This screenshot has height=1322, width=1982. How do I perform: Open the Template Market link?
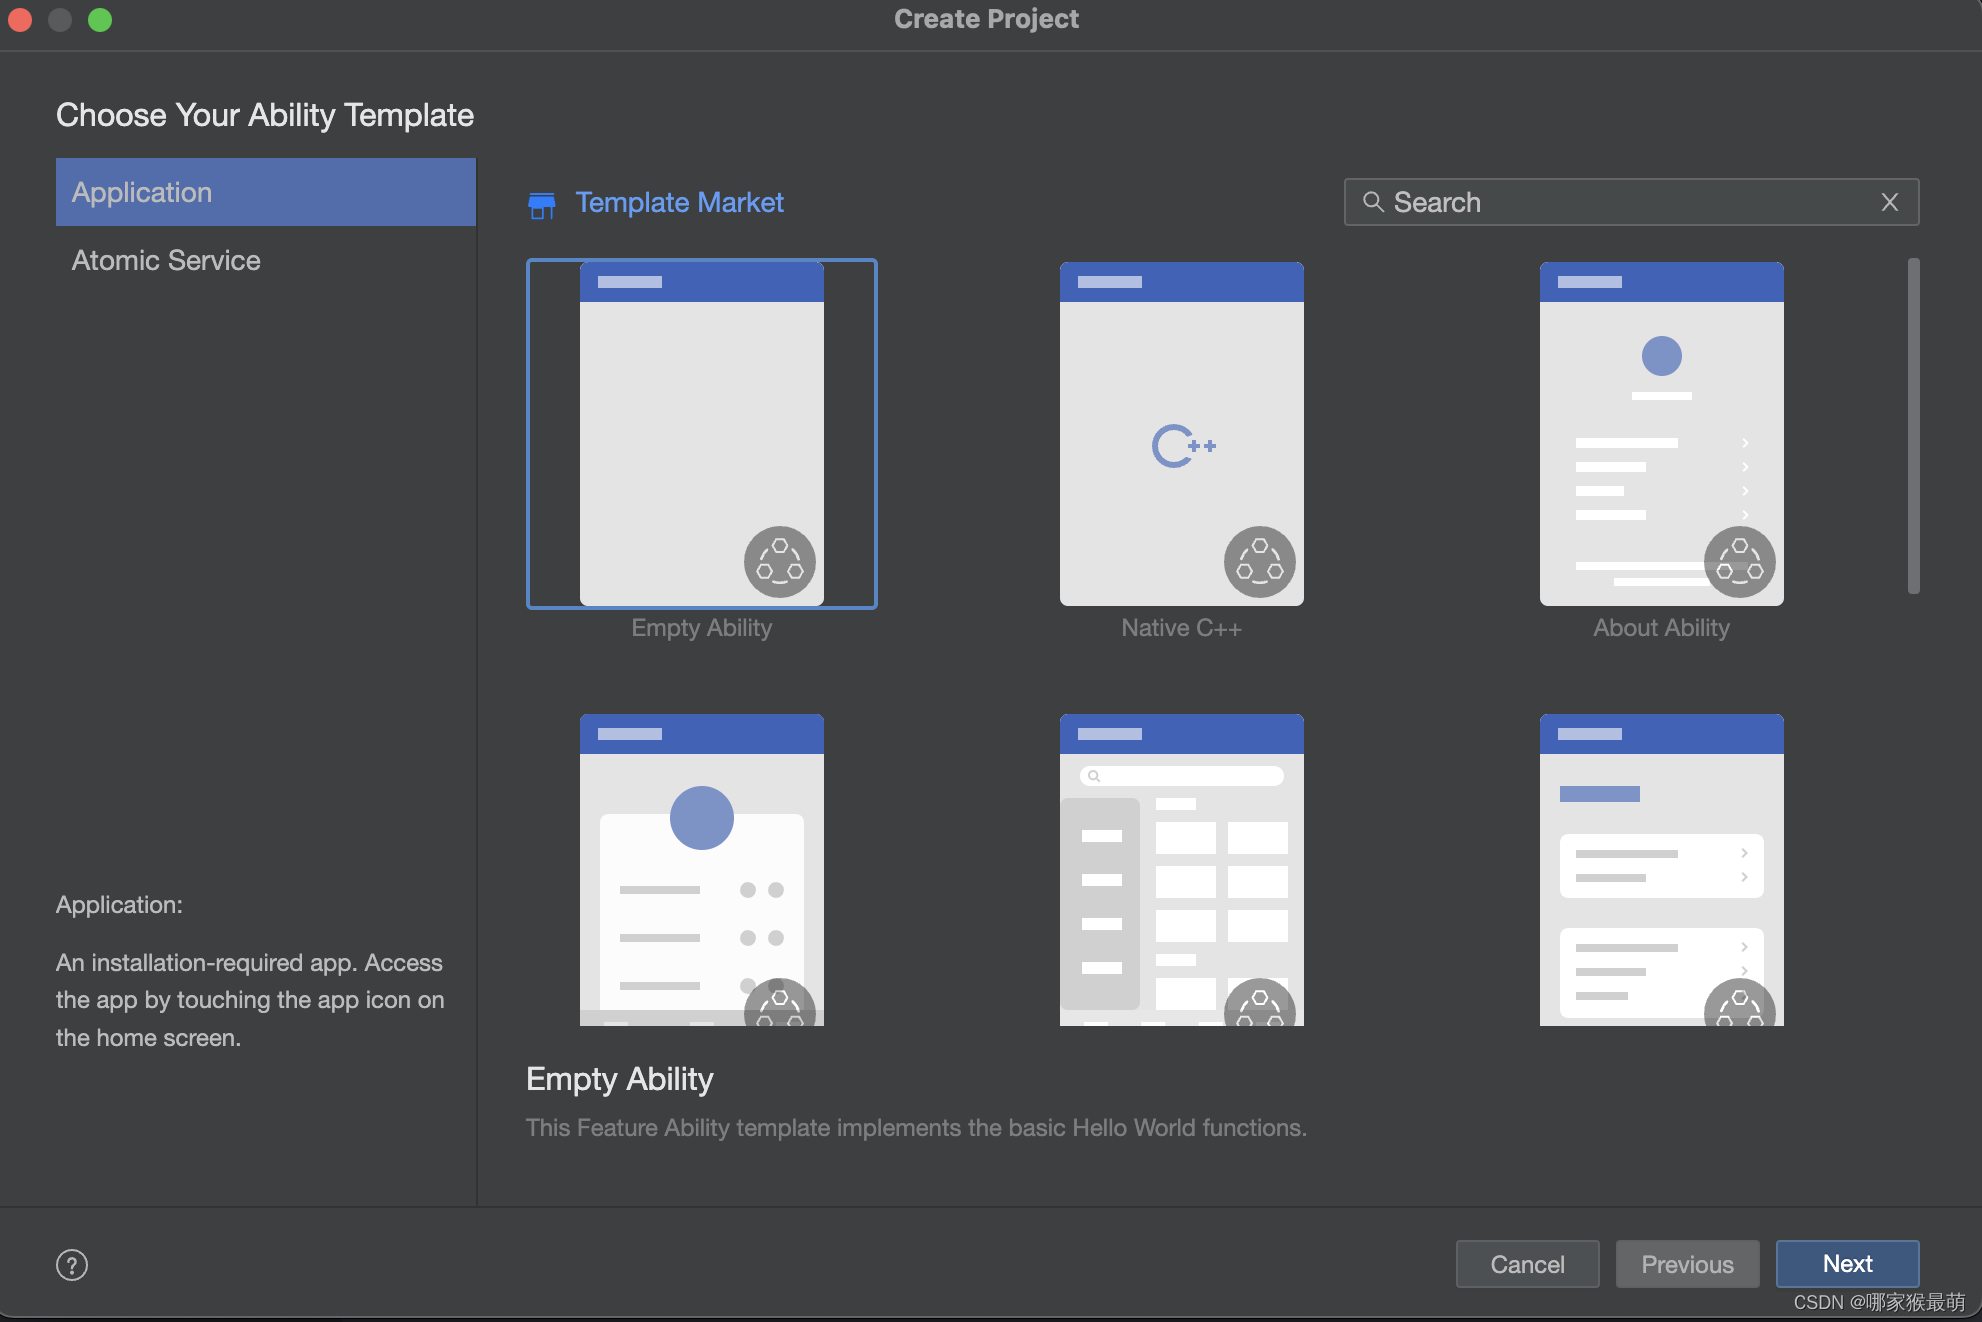tap(679, 203)
